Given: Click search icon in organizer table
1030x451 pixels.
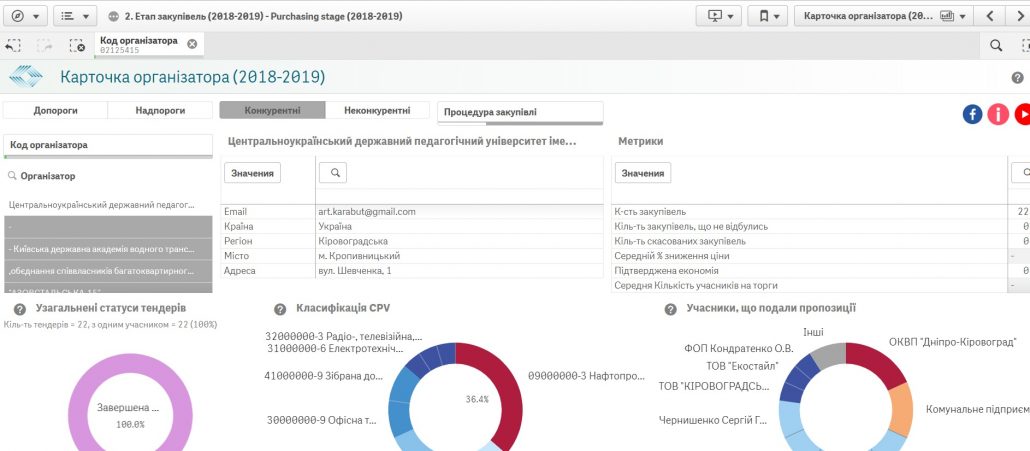Looking at the screenshot, I should tap(333, 173).
